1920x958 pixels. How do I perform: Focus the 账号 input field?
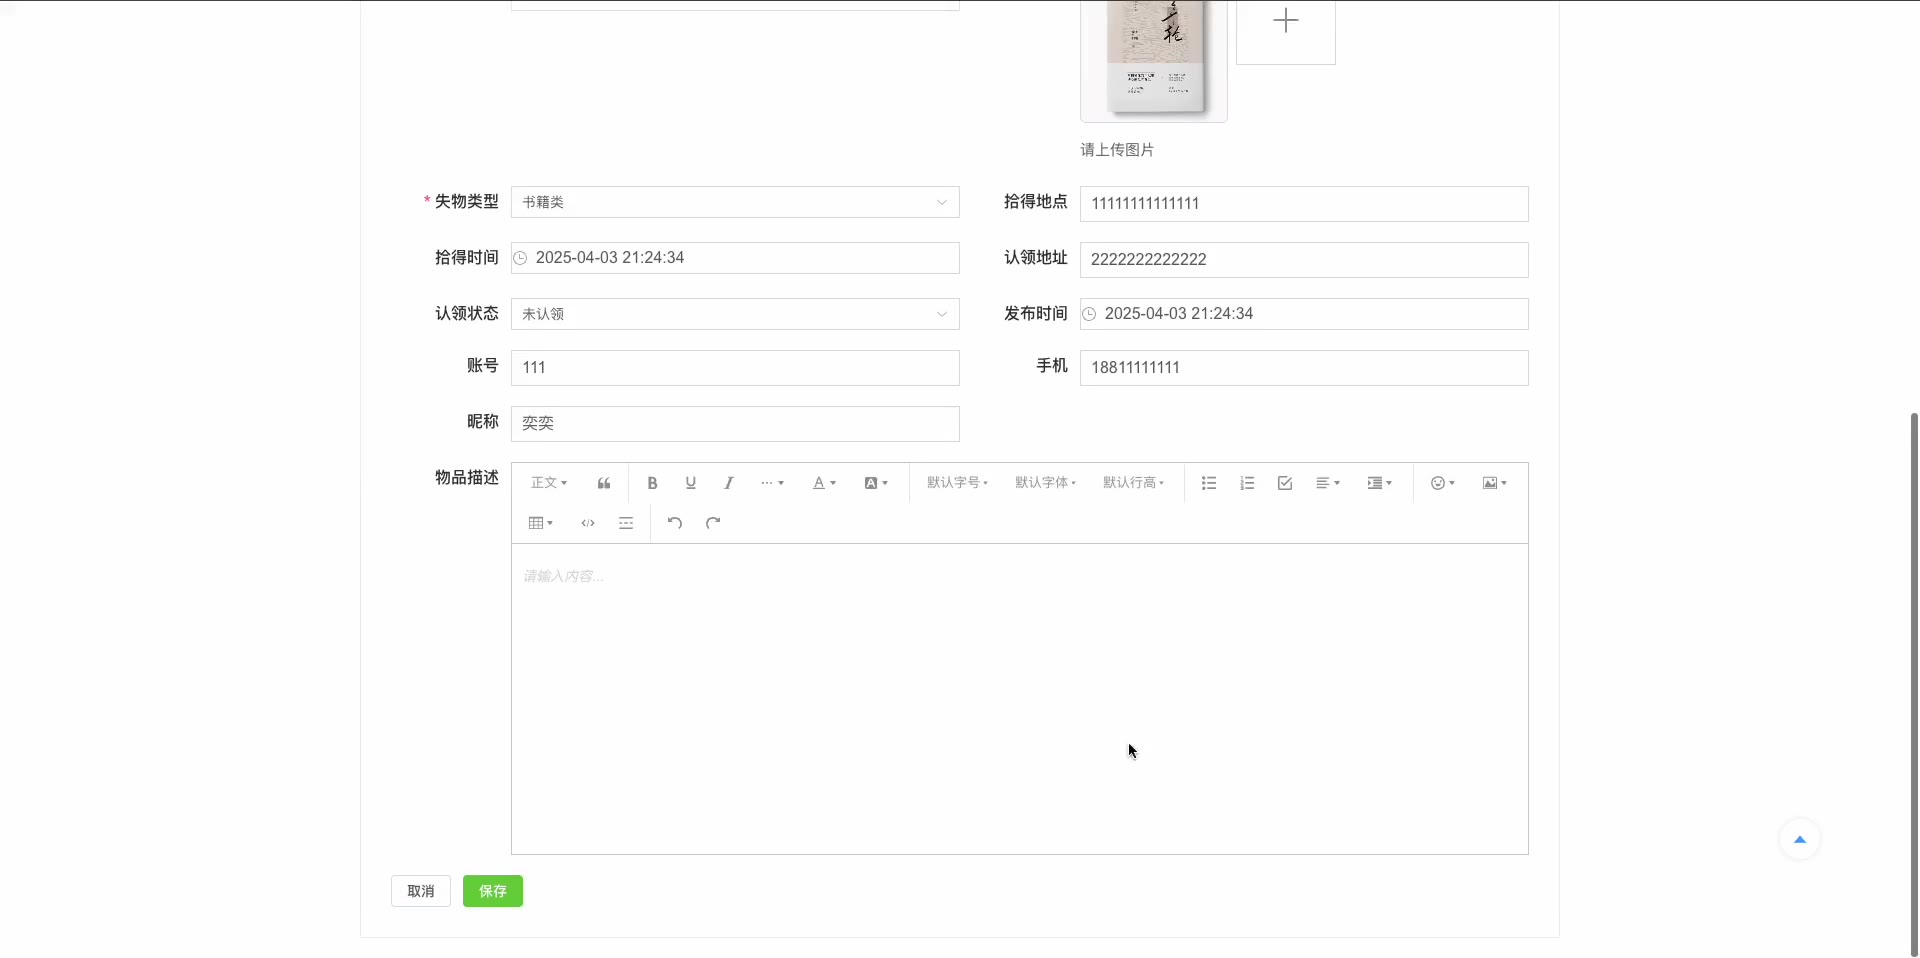735,368
